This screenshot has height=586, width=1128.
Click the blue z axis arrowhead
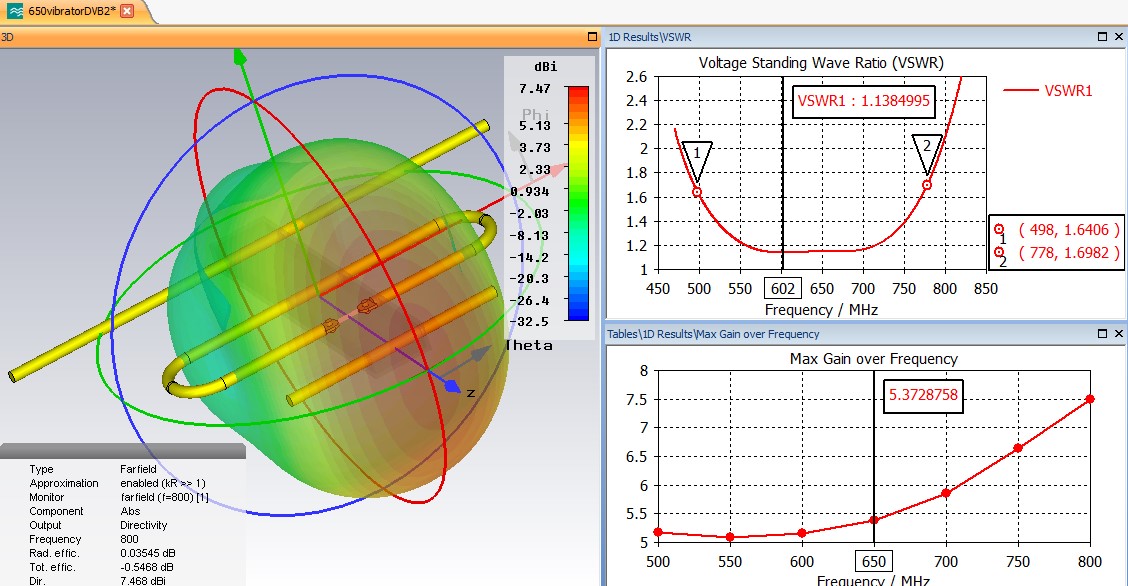point(452,387)
